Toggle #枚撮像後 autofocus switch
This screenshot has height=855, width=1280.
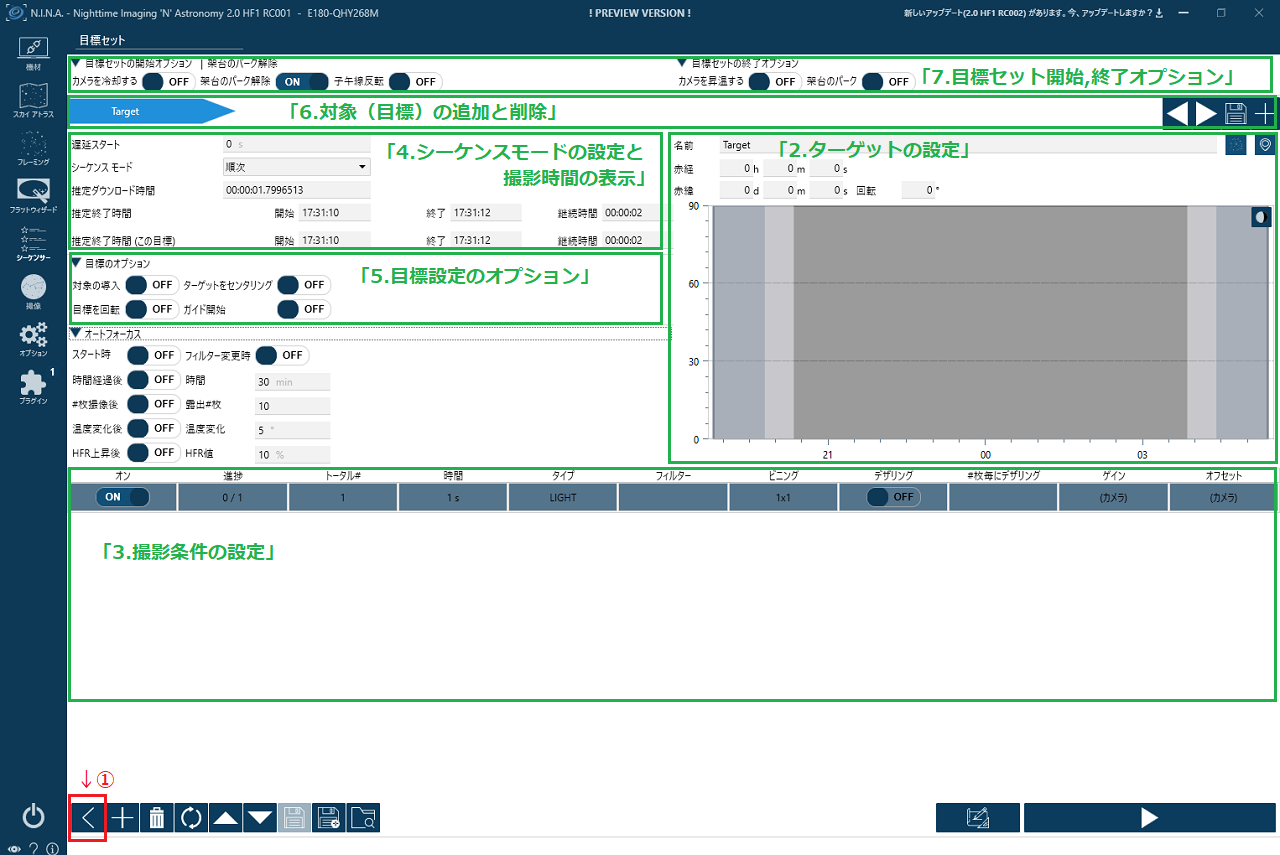pos(152,403)
